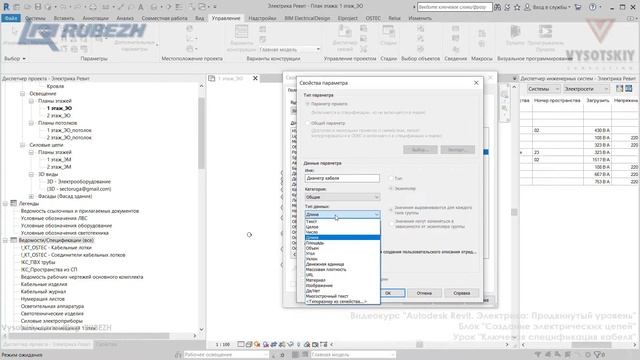This screenshot has width=640, height=360.
Task: Toggle the sun path icon in view bar
Action: pyautogui.click(x=257, y=344)
